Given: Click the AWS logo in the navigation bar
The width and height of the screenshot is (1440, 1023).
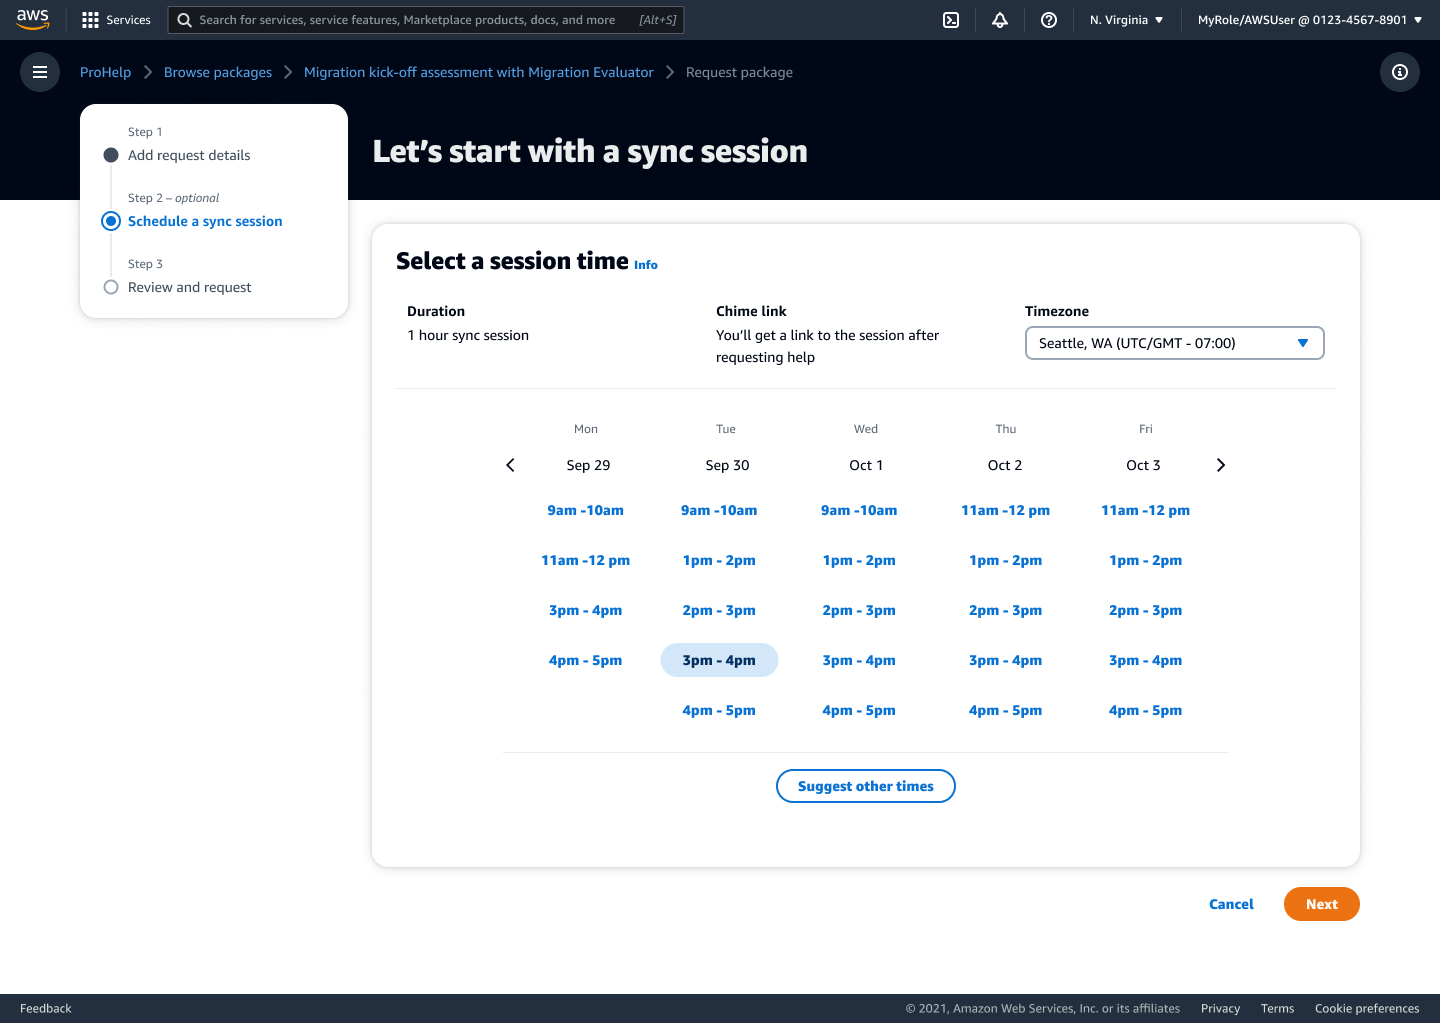Looking at the screenshot, I should coord(33,18).
